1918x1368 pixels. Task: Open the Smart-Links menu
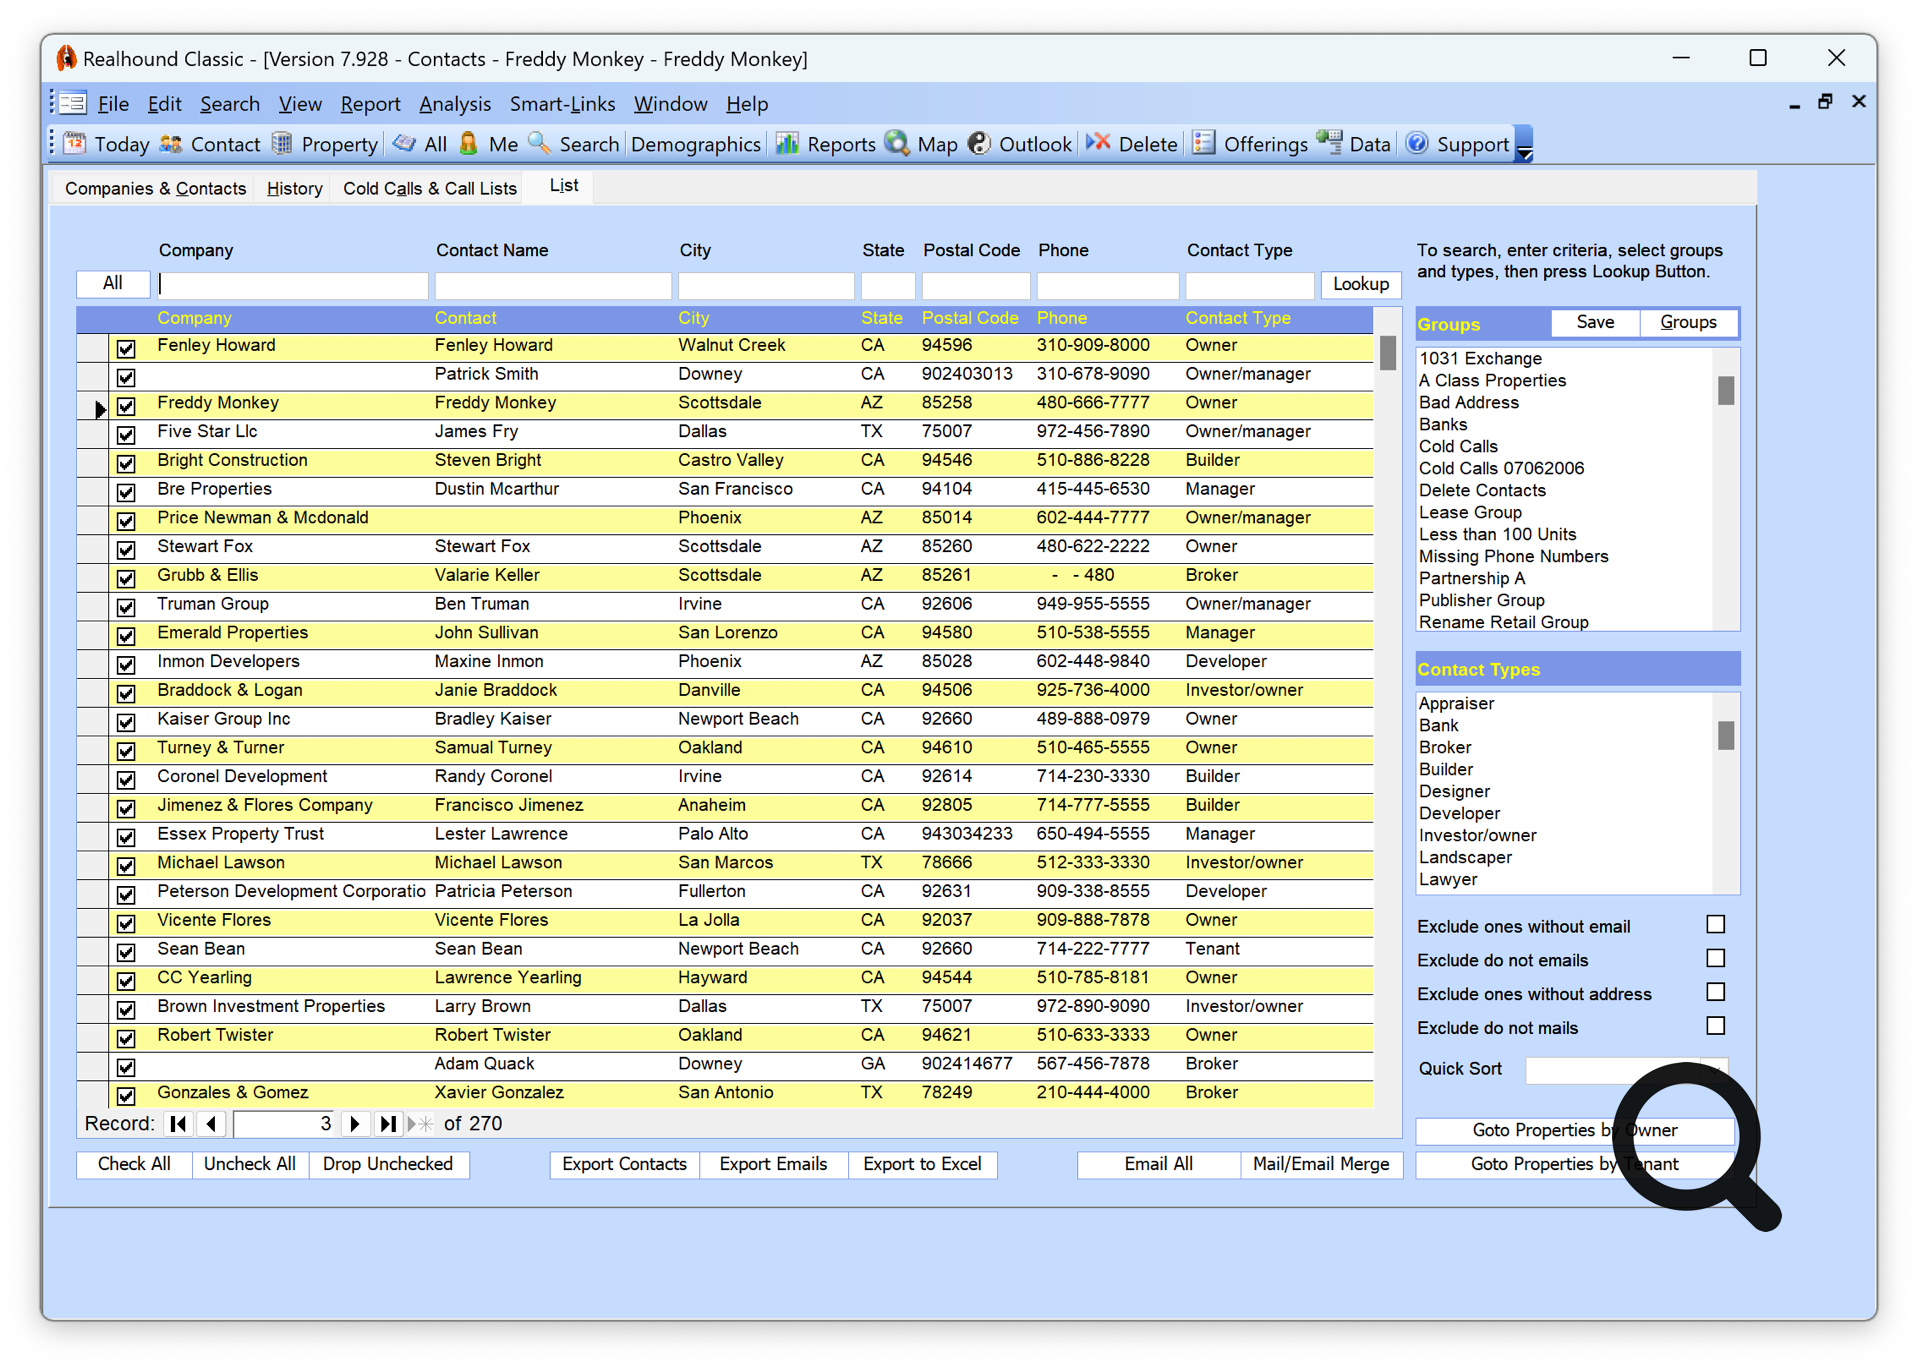click(x=562, y=104)
